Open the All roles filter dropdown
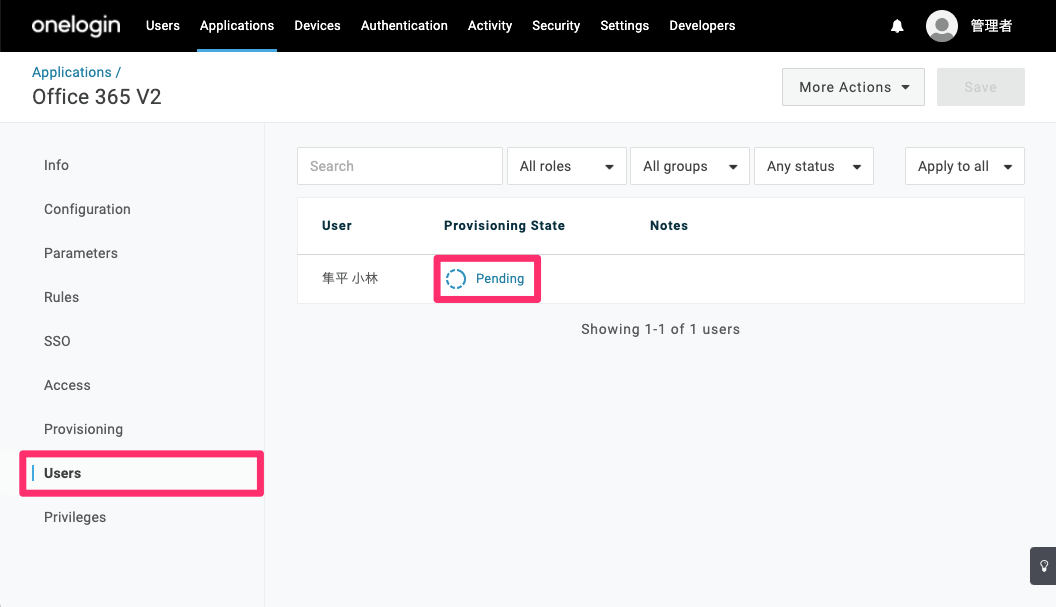Viewport: 1056px width, 607px height. click(566, 166)
